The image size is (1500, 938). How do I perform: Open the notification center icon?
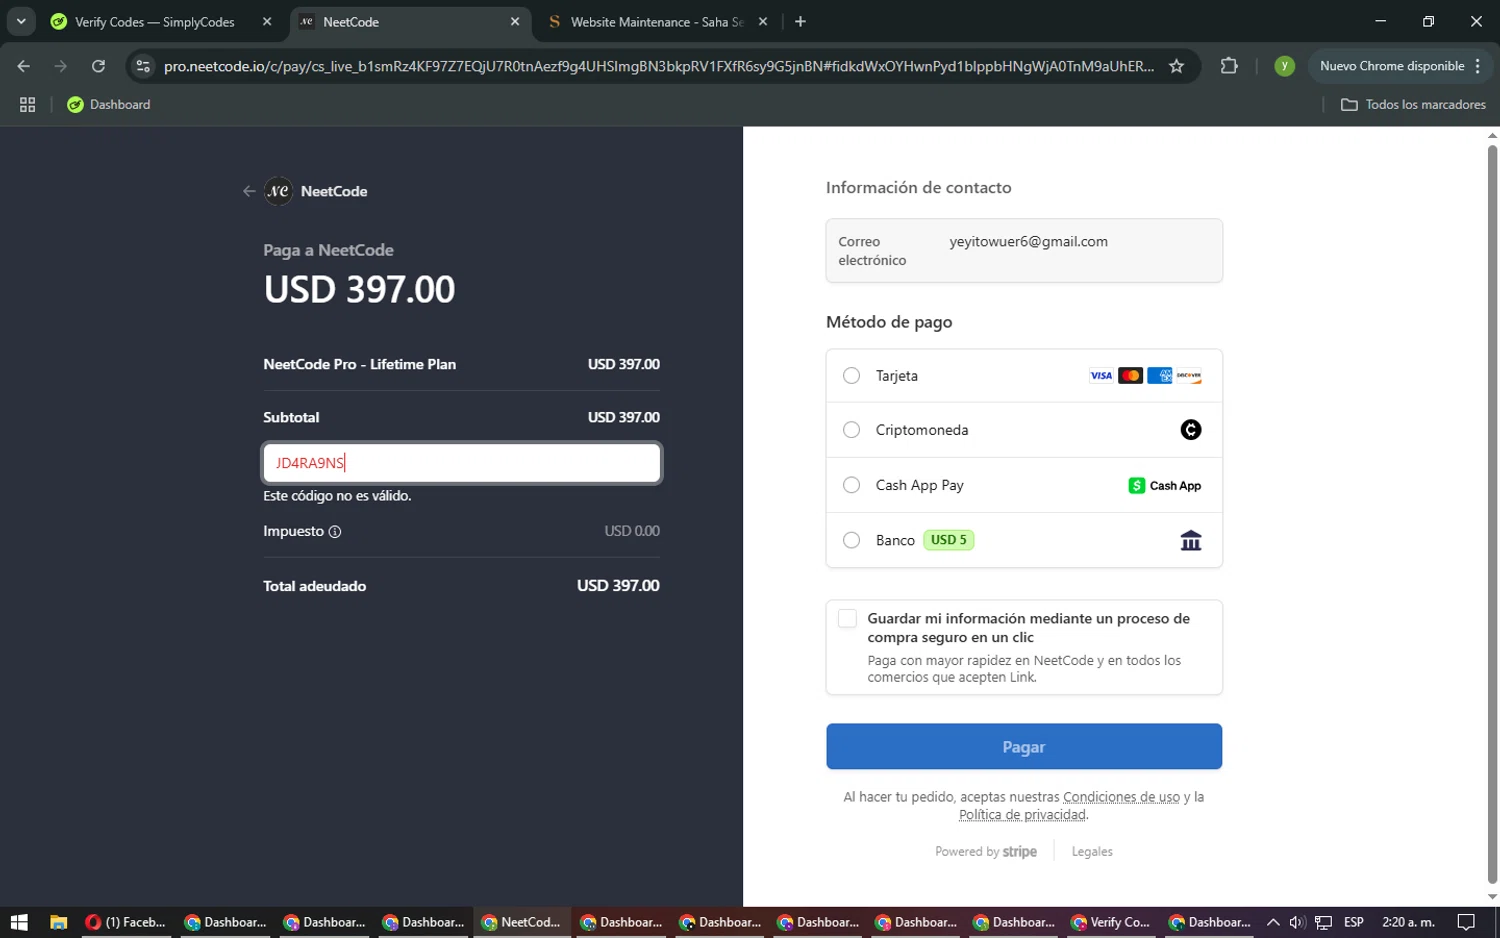click(1466, 922)
